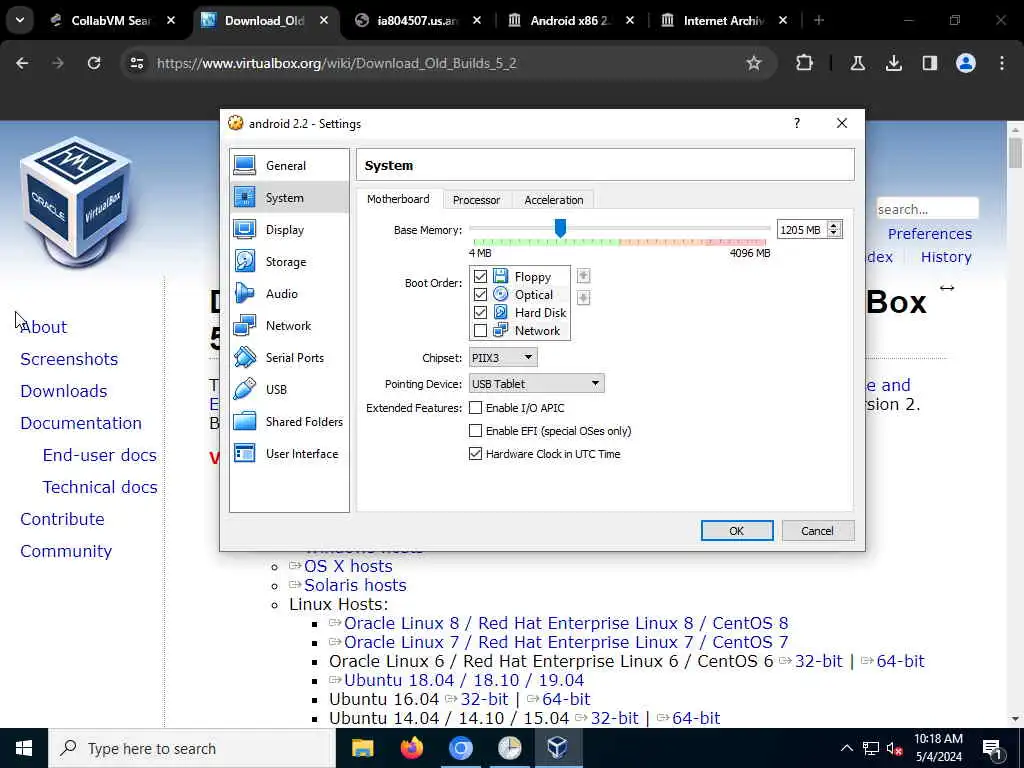This screenshot has width=1024, height=768.
Task: Increase base memory with spinner up arrow
Action: [834, 225]
